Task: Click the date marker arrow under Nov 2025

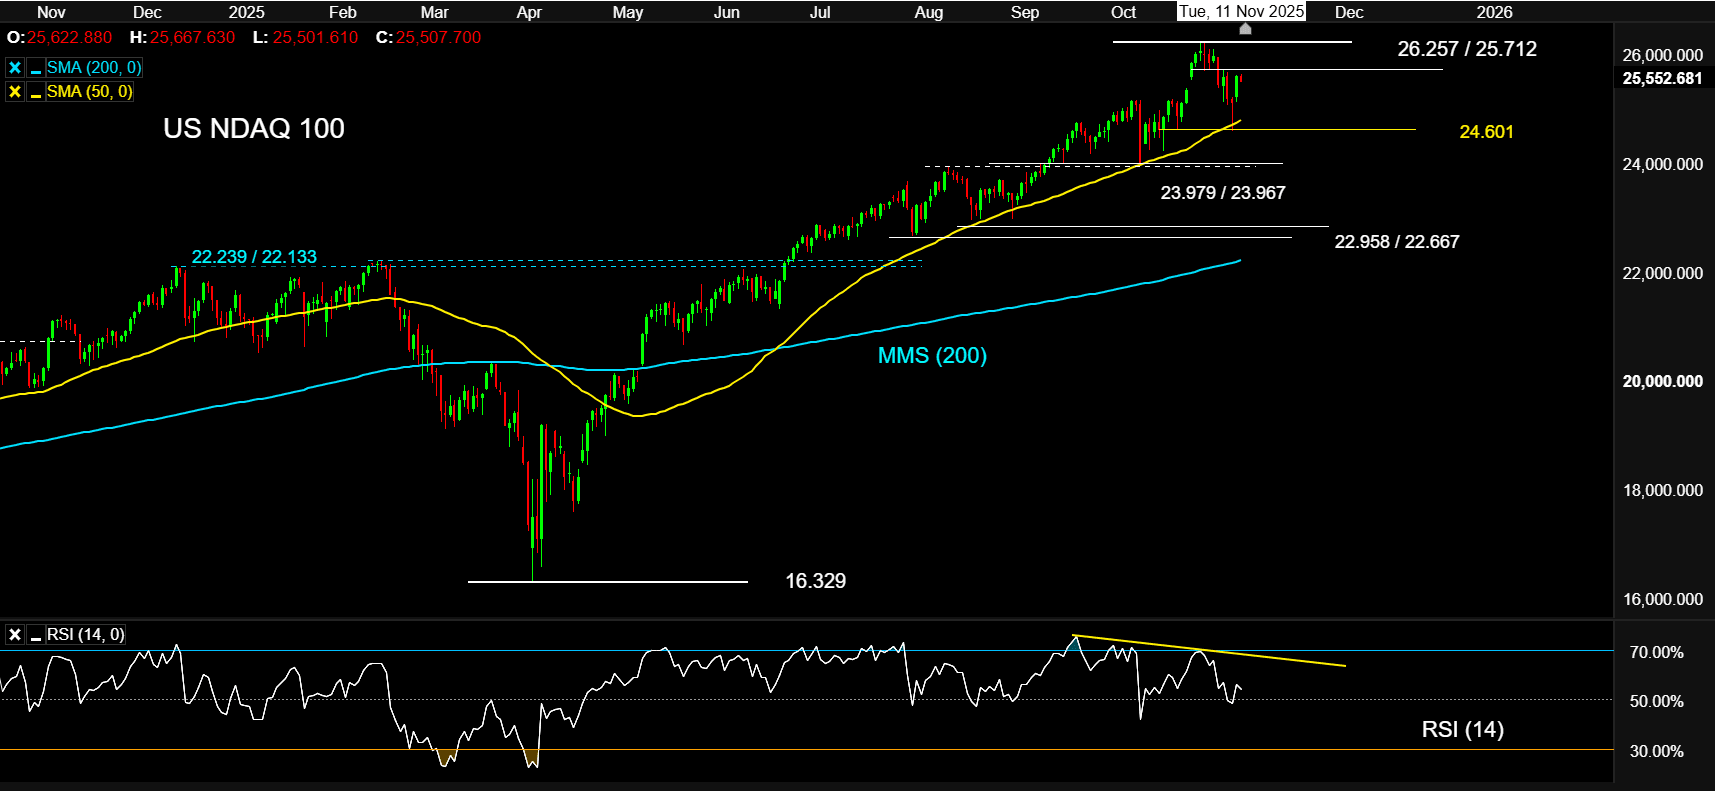Action: [x=1245, y=29]
